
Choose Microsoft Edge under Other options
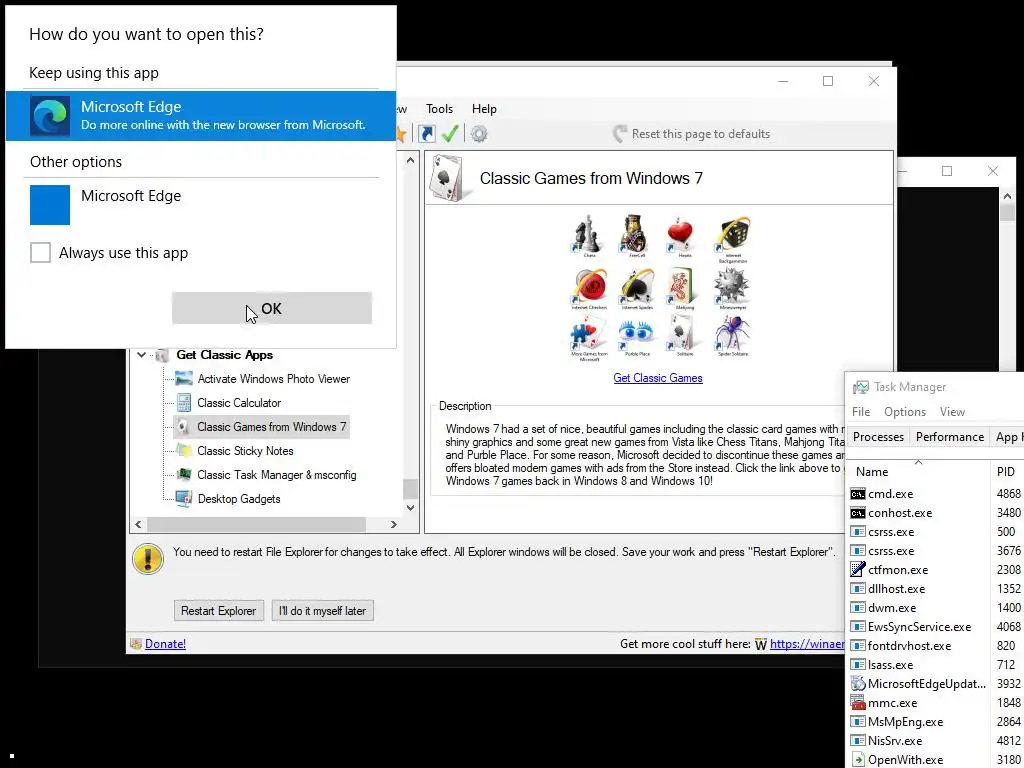coord(200,204)
